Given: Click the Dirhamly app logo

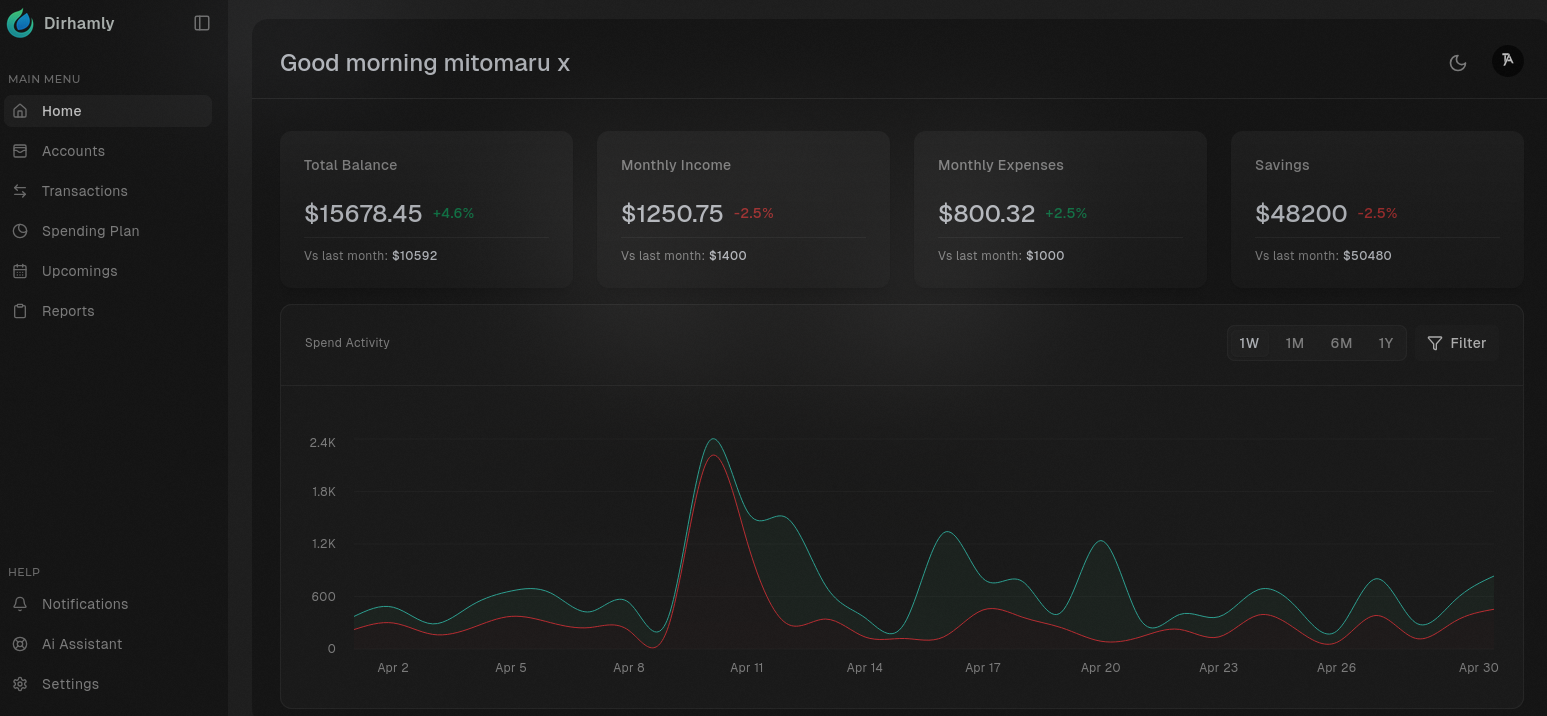Looking at the screenshot, I should pos(20,22).
